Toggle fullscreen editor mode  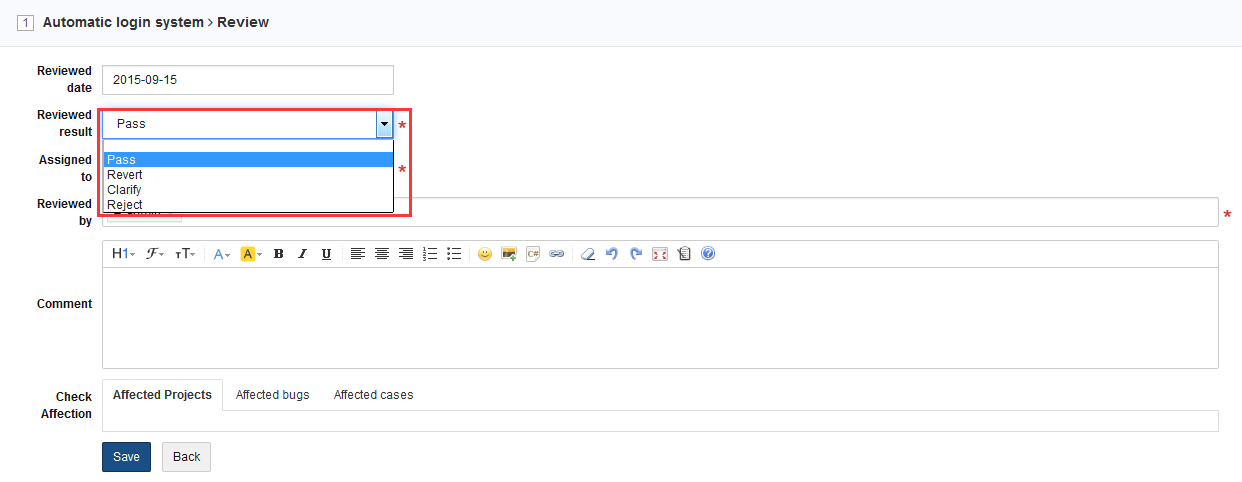[660, 254]
